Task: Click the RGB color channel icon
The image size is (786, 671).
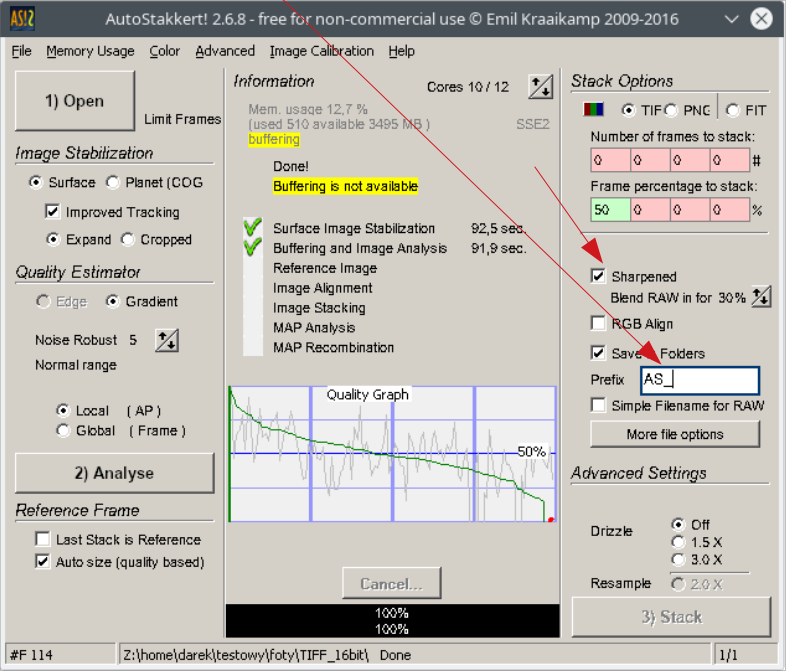Action: click(593, 109)
